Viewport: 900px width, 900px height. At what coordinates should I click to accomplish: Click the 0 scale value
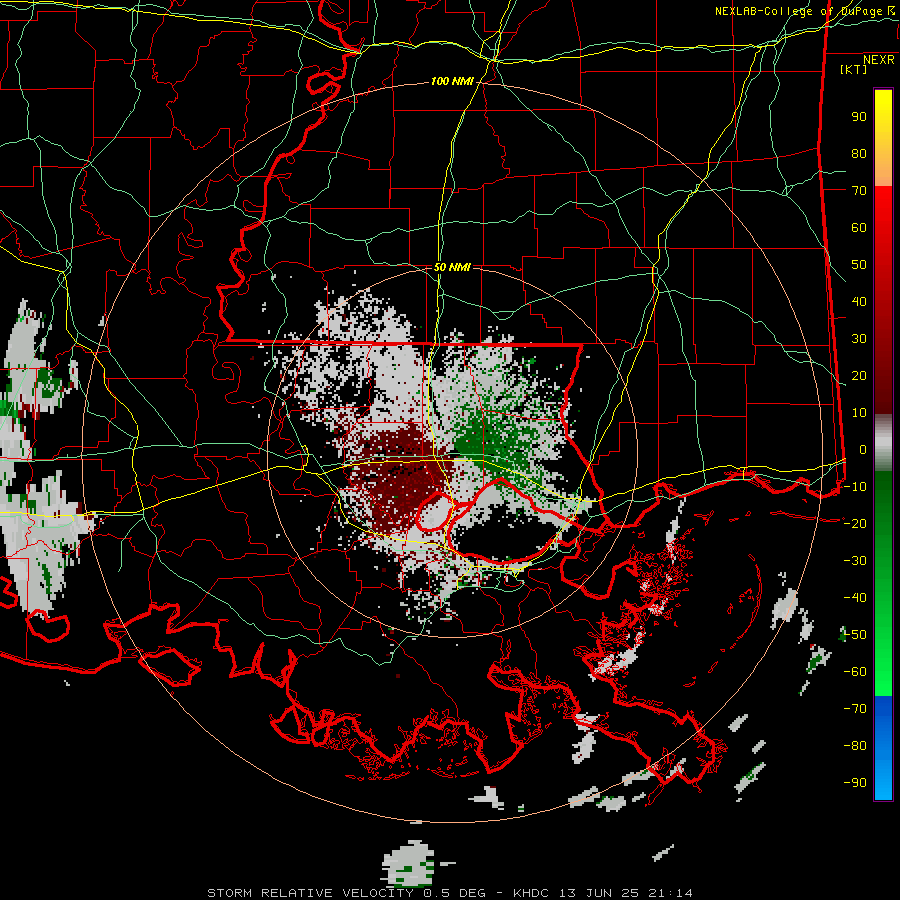pos(863,450)
